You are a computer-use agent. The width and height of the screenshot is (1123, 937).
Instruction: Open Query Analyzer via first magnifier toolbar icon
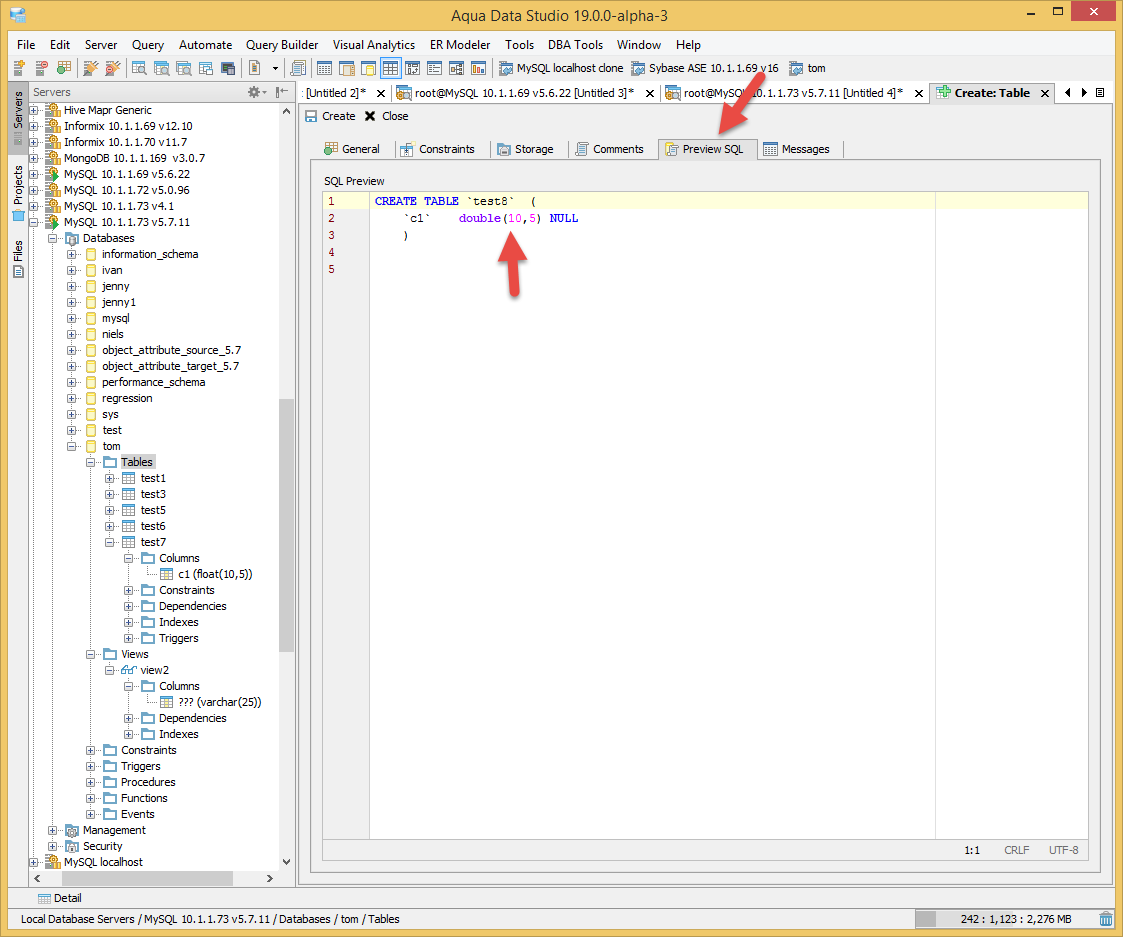[139, 68]
